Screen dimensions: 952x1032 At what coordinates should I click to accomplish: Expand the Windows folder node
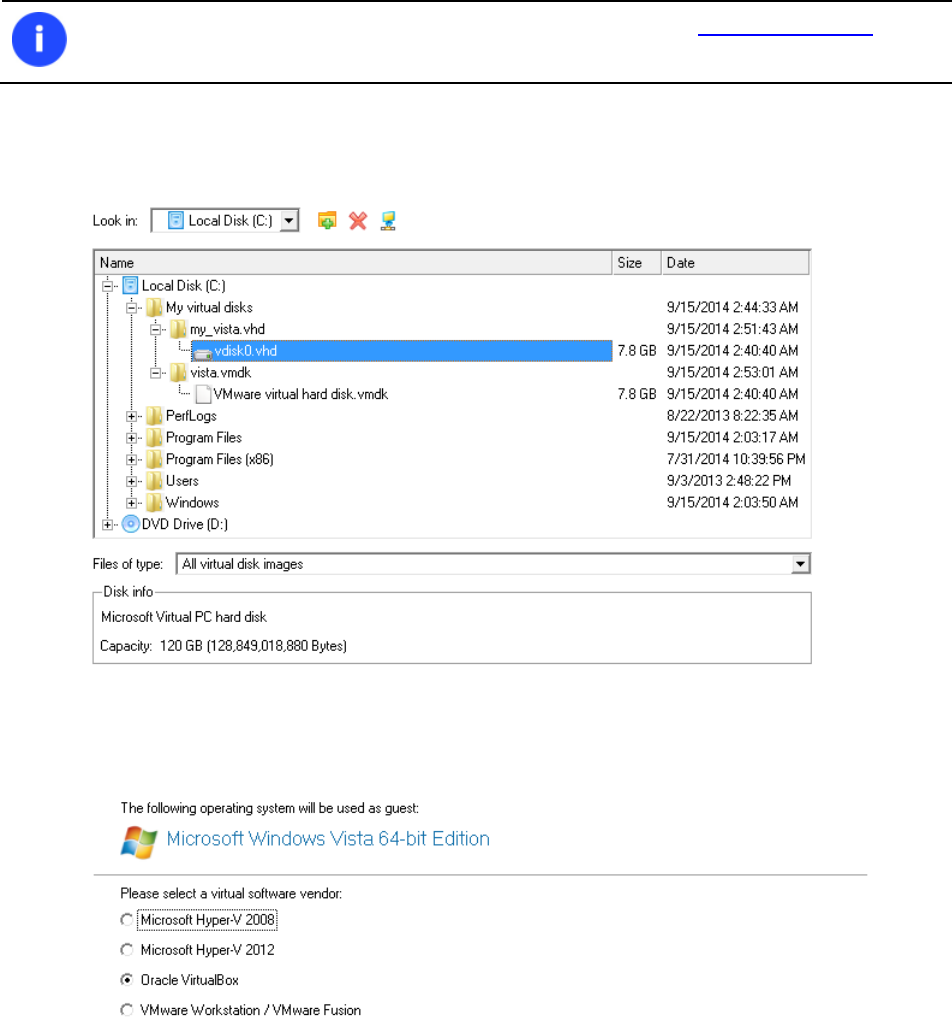pyautogui.click(x=131, y=503)
